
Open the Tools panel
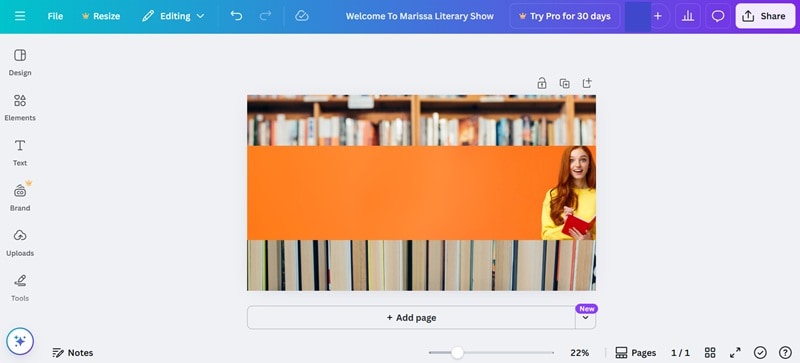[x=20, y=287]
